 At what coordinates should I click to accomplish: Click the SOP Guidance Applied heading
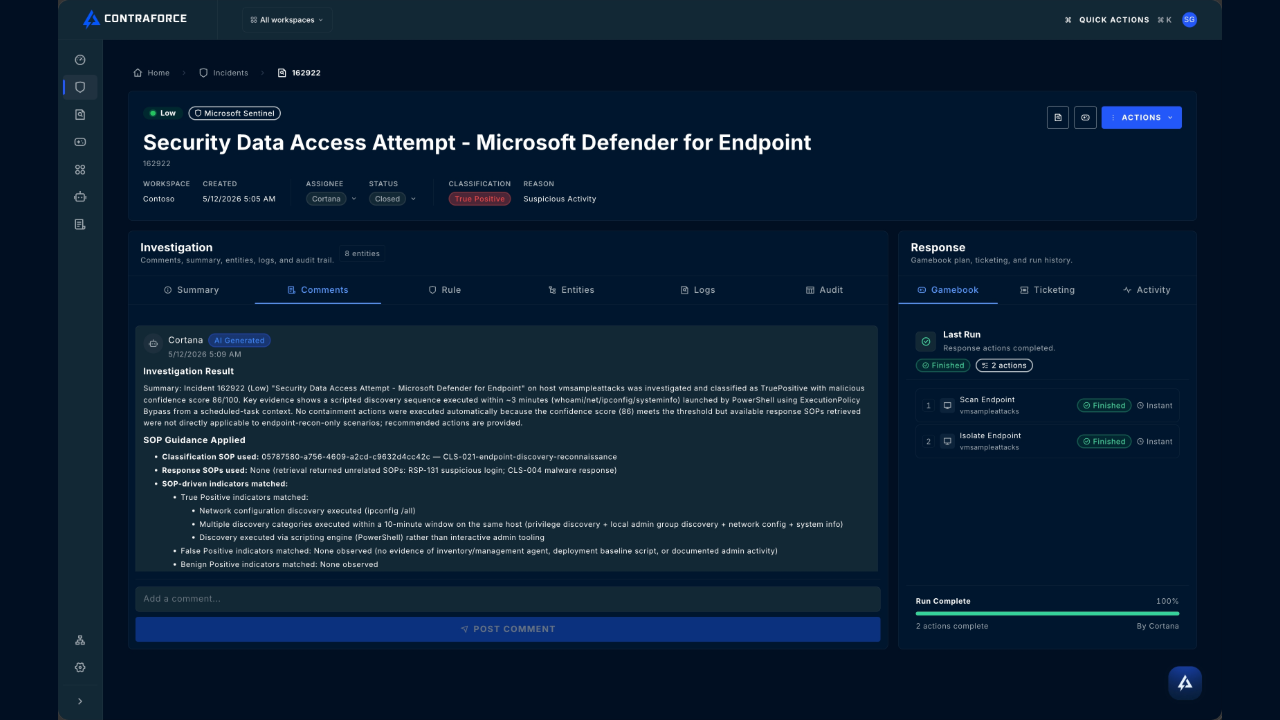[194, 440]
